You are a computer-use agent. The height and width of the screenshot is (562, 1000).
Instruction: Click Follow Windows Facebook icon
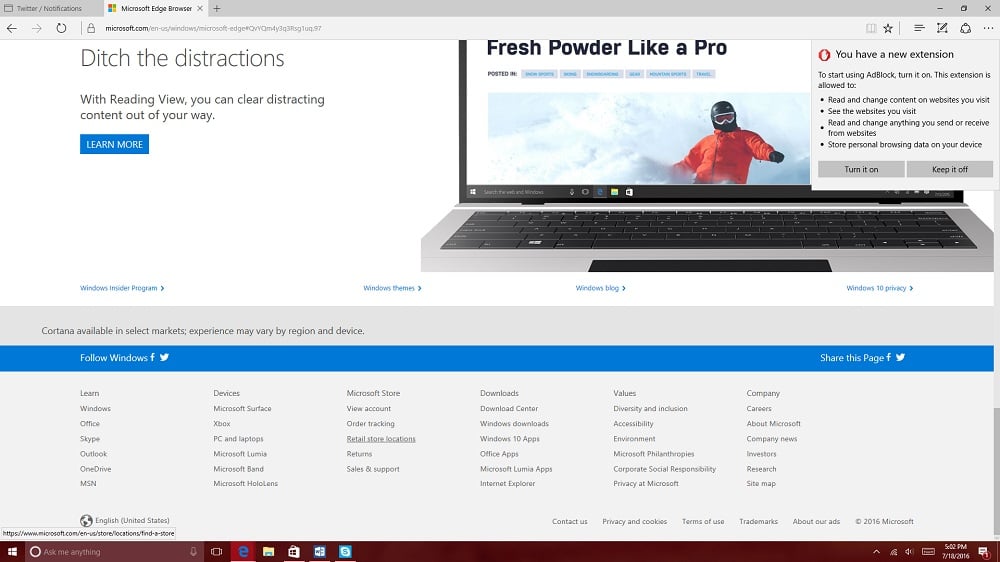152,357
